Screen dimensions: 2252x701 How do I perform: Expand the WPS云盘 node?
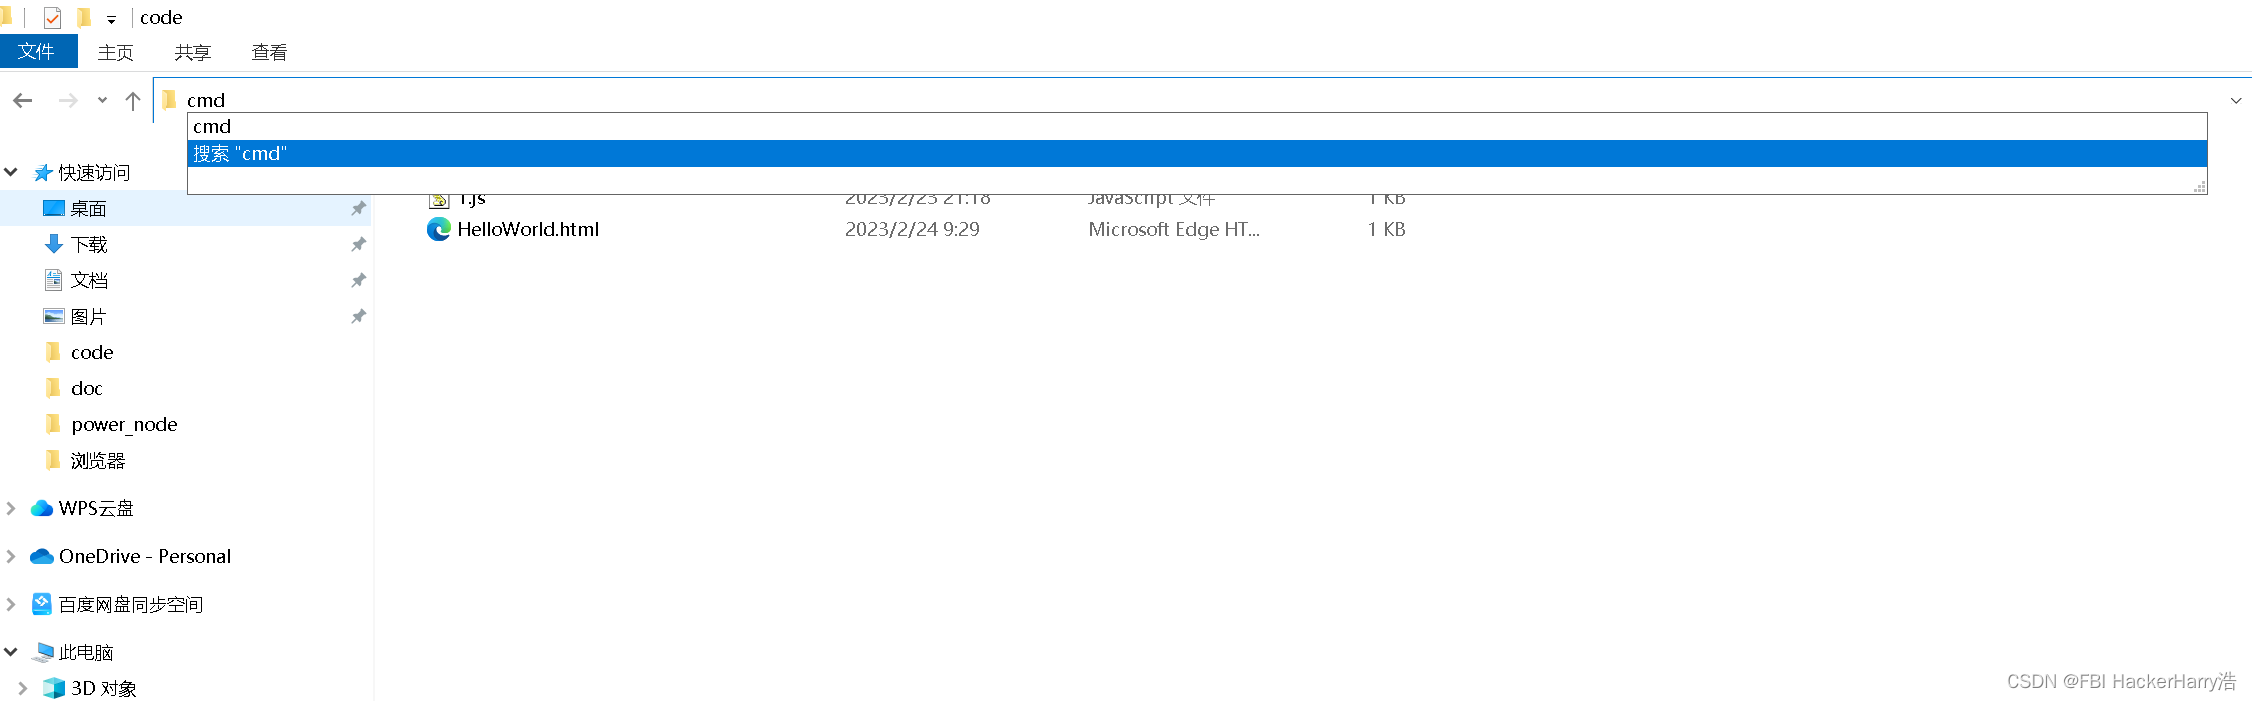11,508
